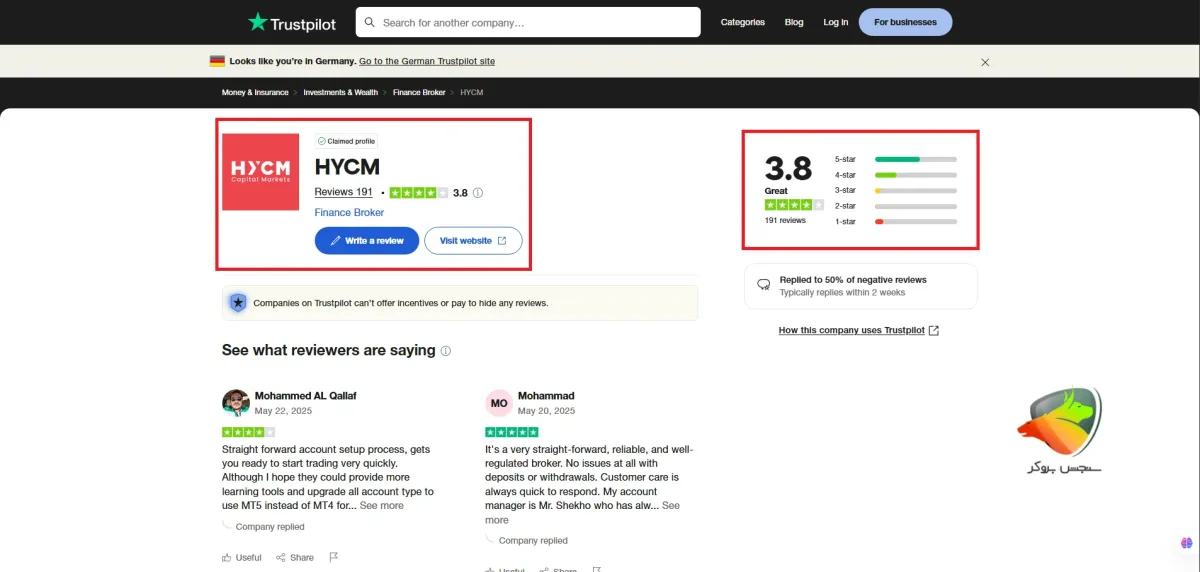1200x572 pixels.
Task: Go to Money & Insurance breadcrumb
Action: tap(255, 92)
